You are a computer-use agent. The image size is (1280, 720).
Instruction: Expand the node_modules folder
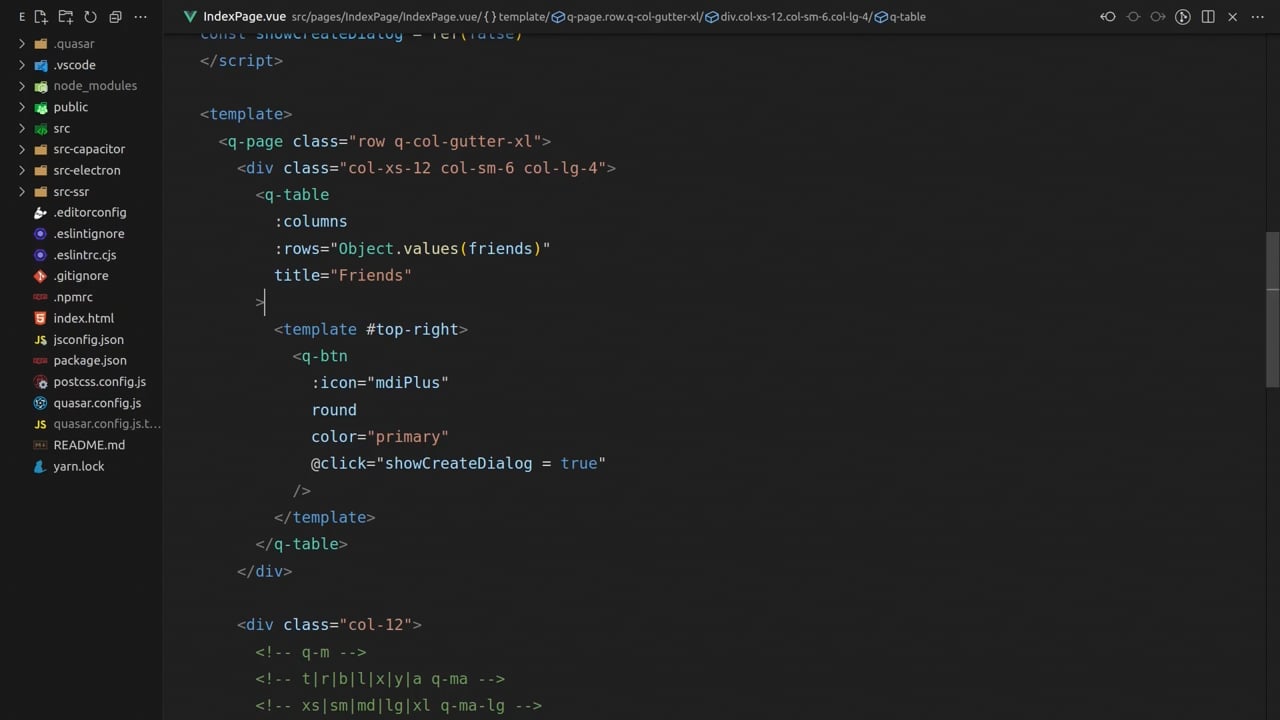pos(22,86)
